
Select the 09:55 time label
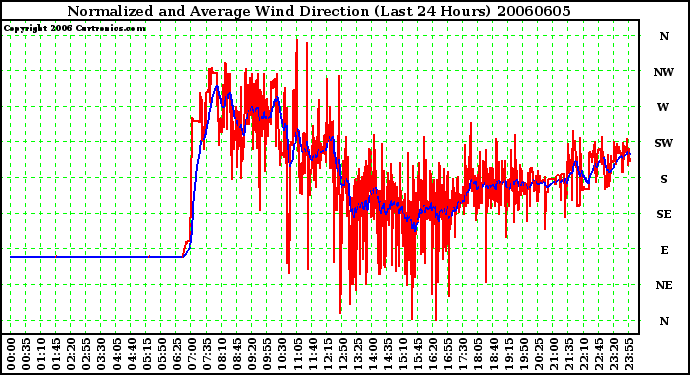(x=267, y=354)
